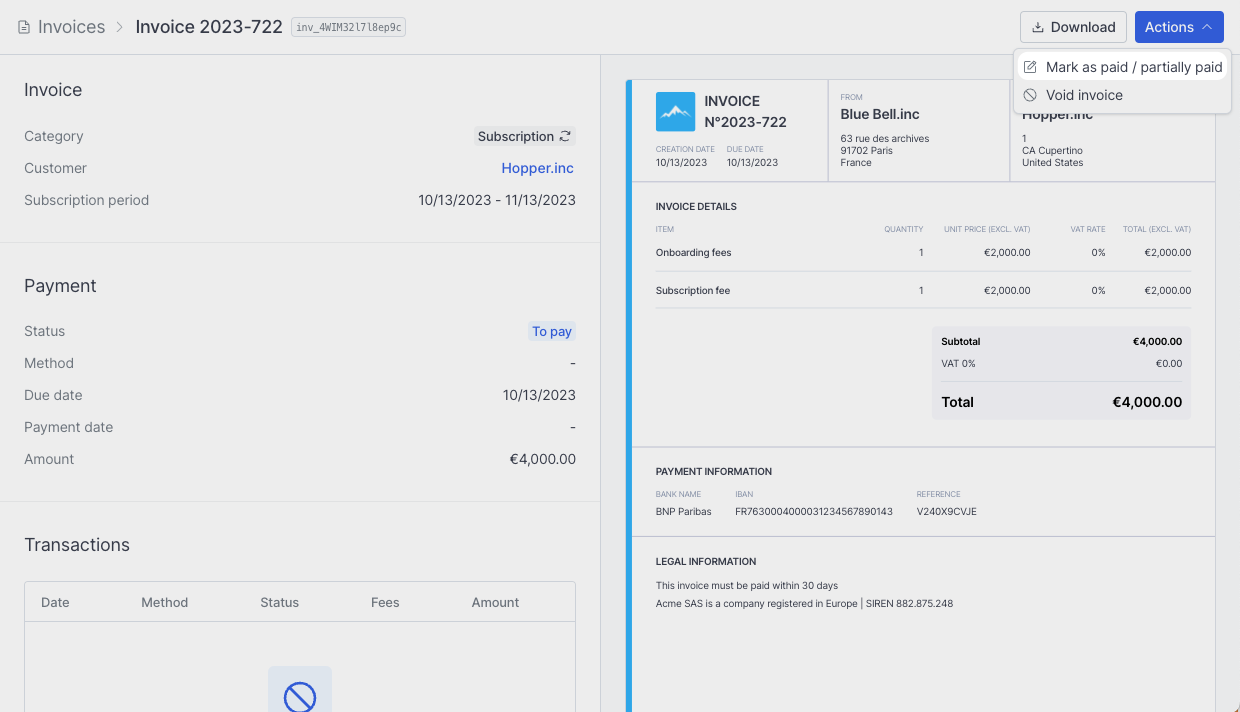This screenshot has height=712, width=1240.
Task: Click the Subtotal row in invoice preview
Action: (1061, 341)
